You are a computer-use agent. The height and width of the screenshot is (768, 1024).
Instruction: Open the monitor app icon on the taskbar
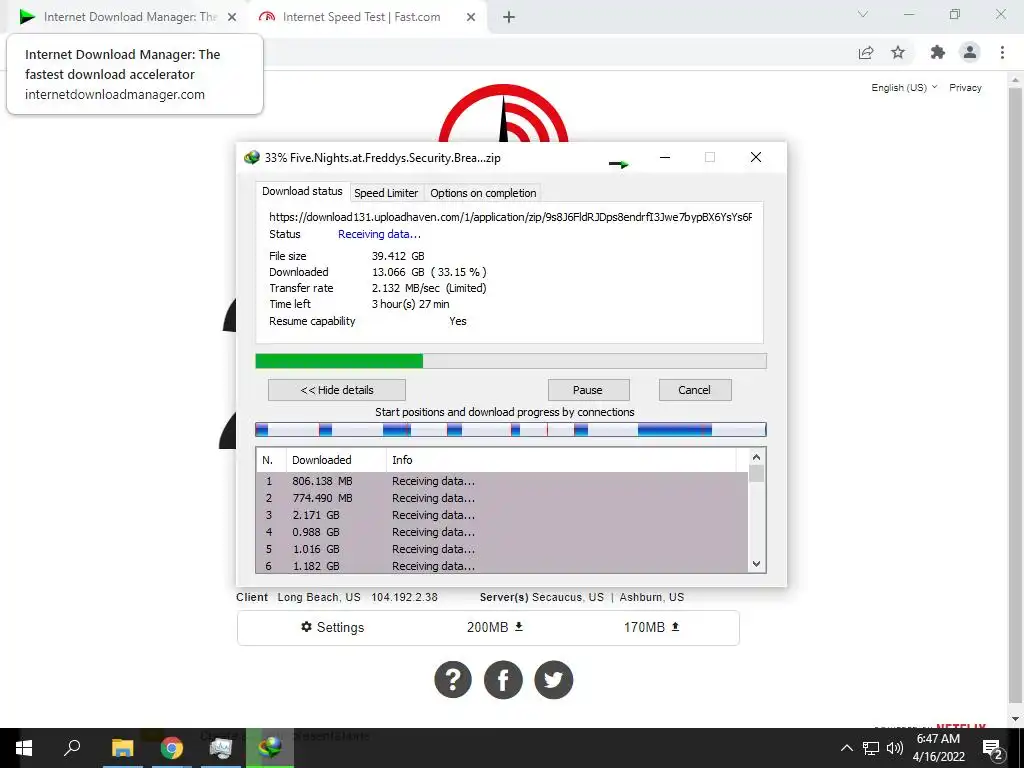221,748
